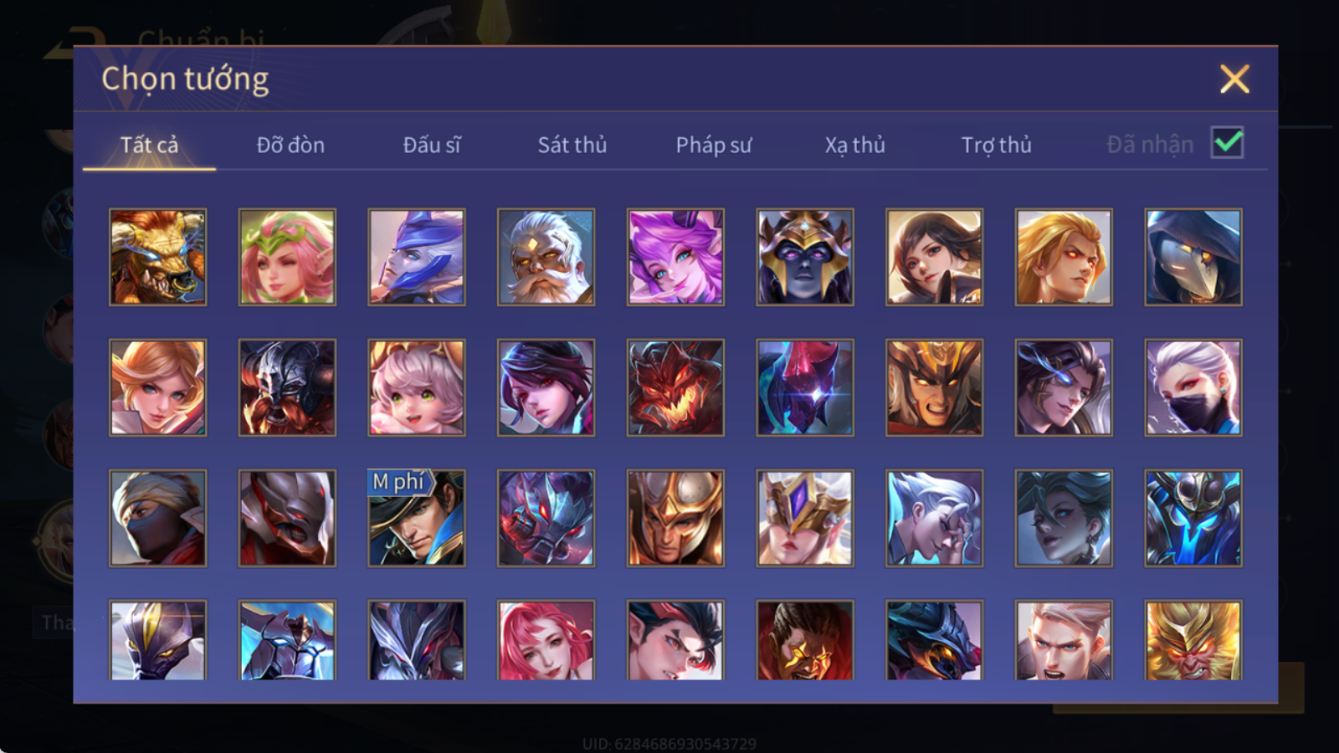Toggle the 'Đã nhận' checkbox
The image size is (1339, 753).
coord(1227,143)
